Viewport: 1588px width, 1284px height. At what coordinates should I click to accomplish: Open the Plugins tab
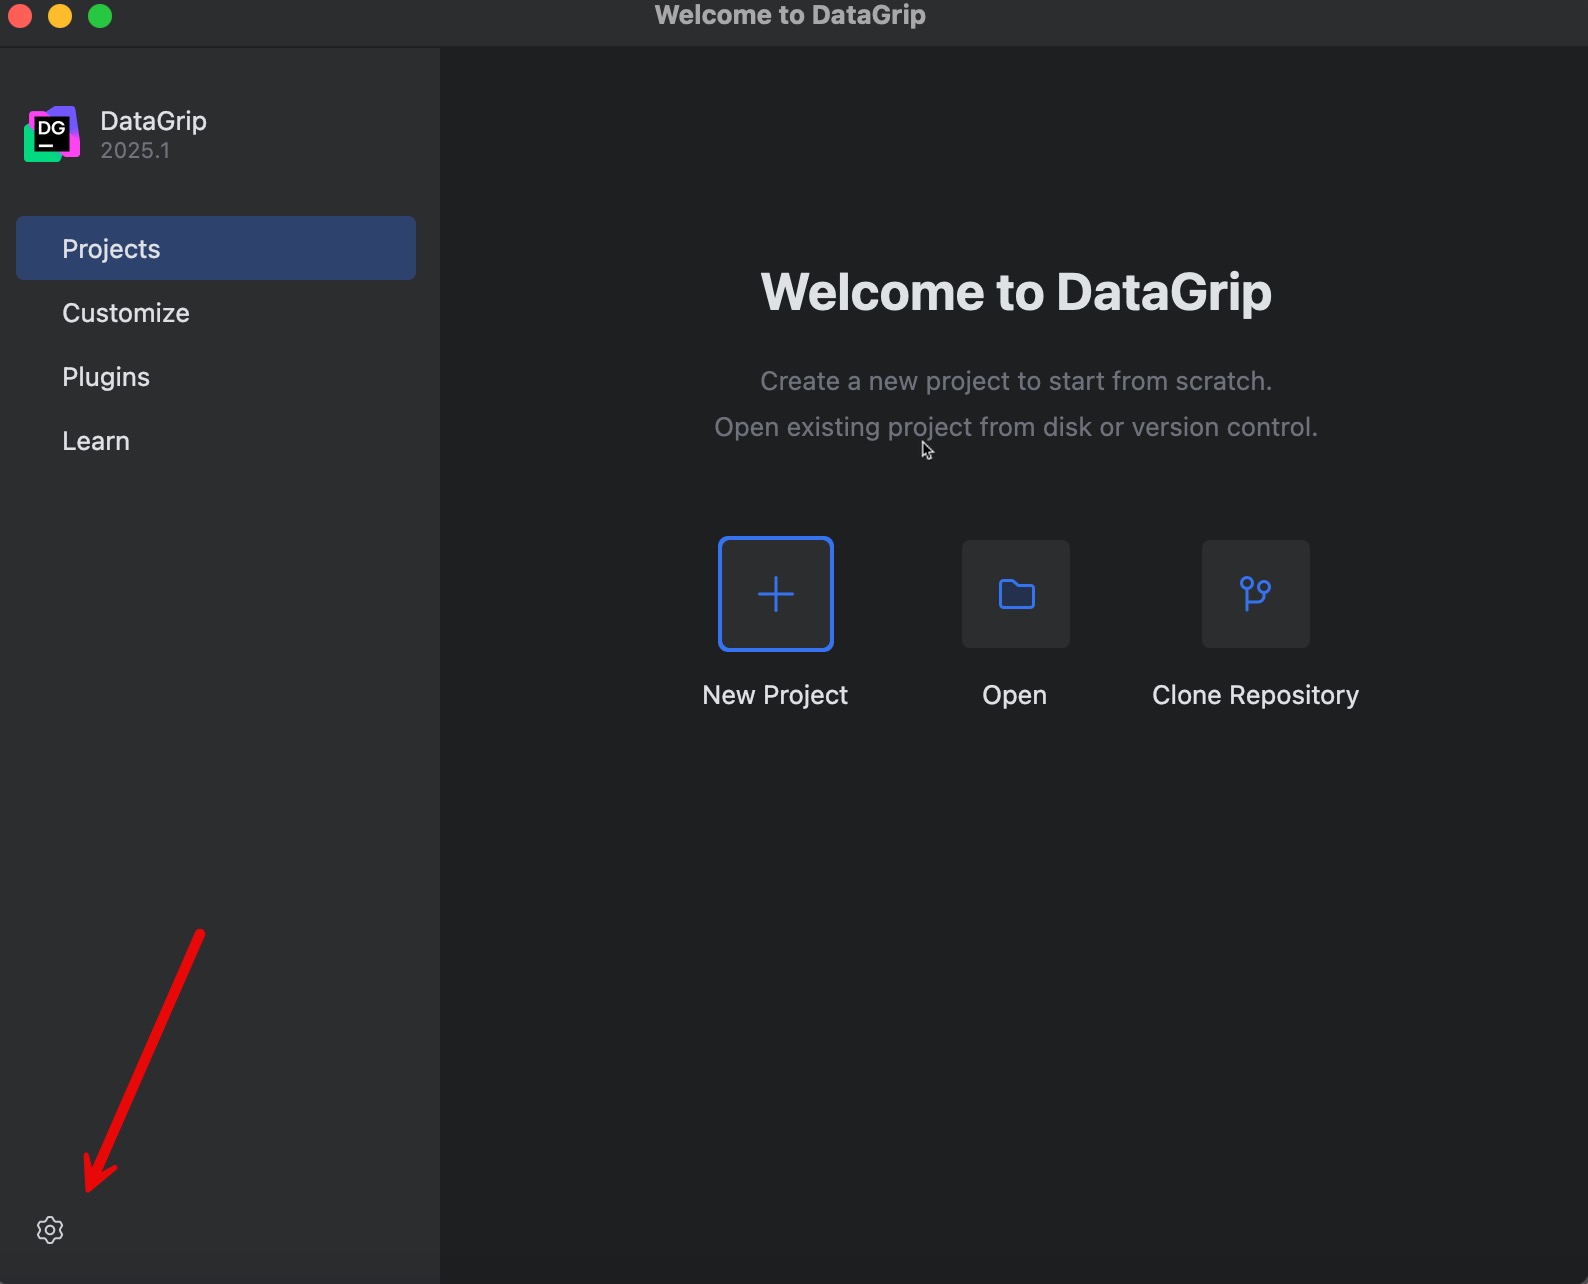106,377
